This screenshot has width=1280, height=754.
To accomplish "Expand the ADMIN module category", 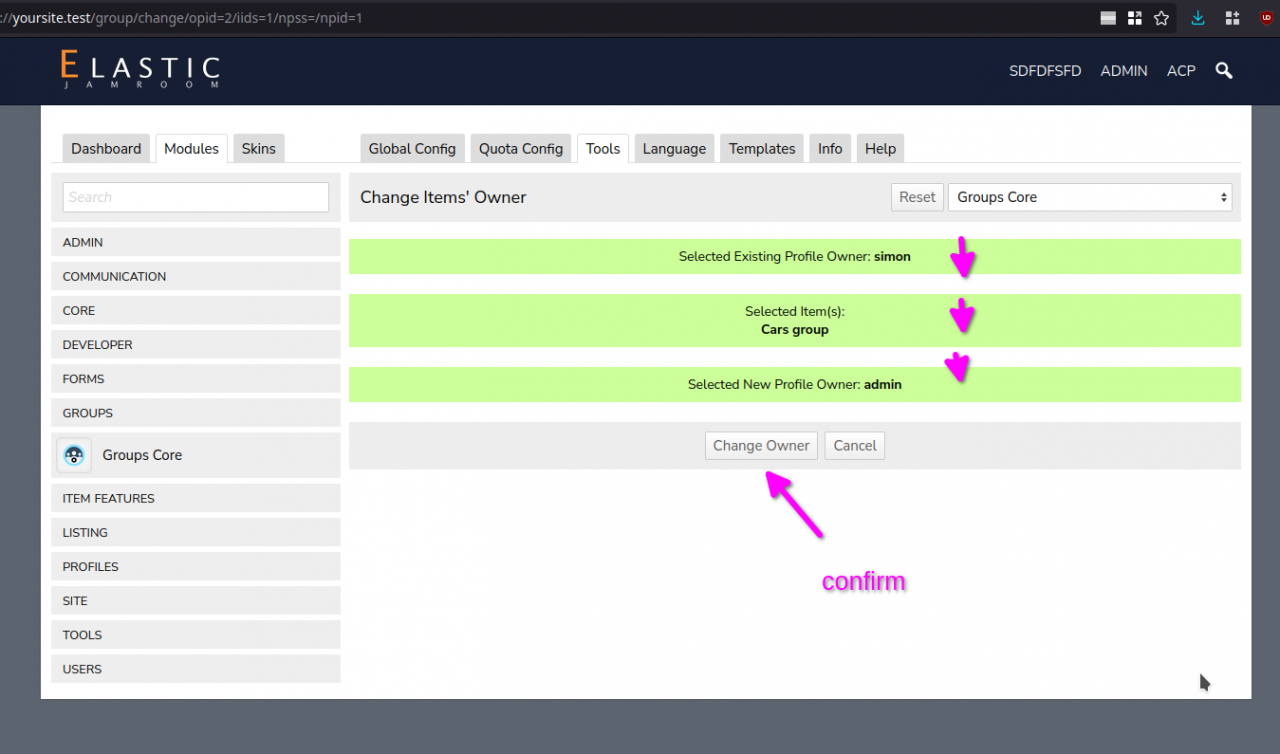I will [x=196, y=242].
